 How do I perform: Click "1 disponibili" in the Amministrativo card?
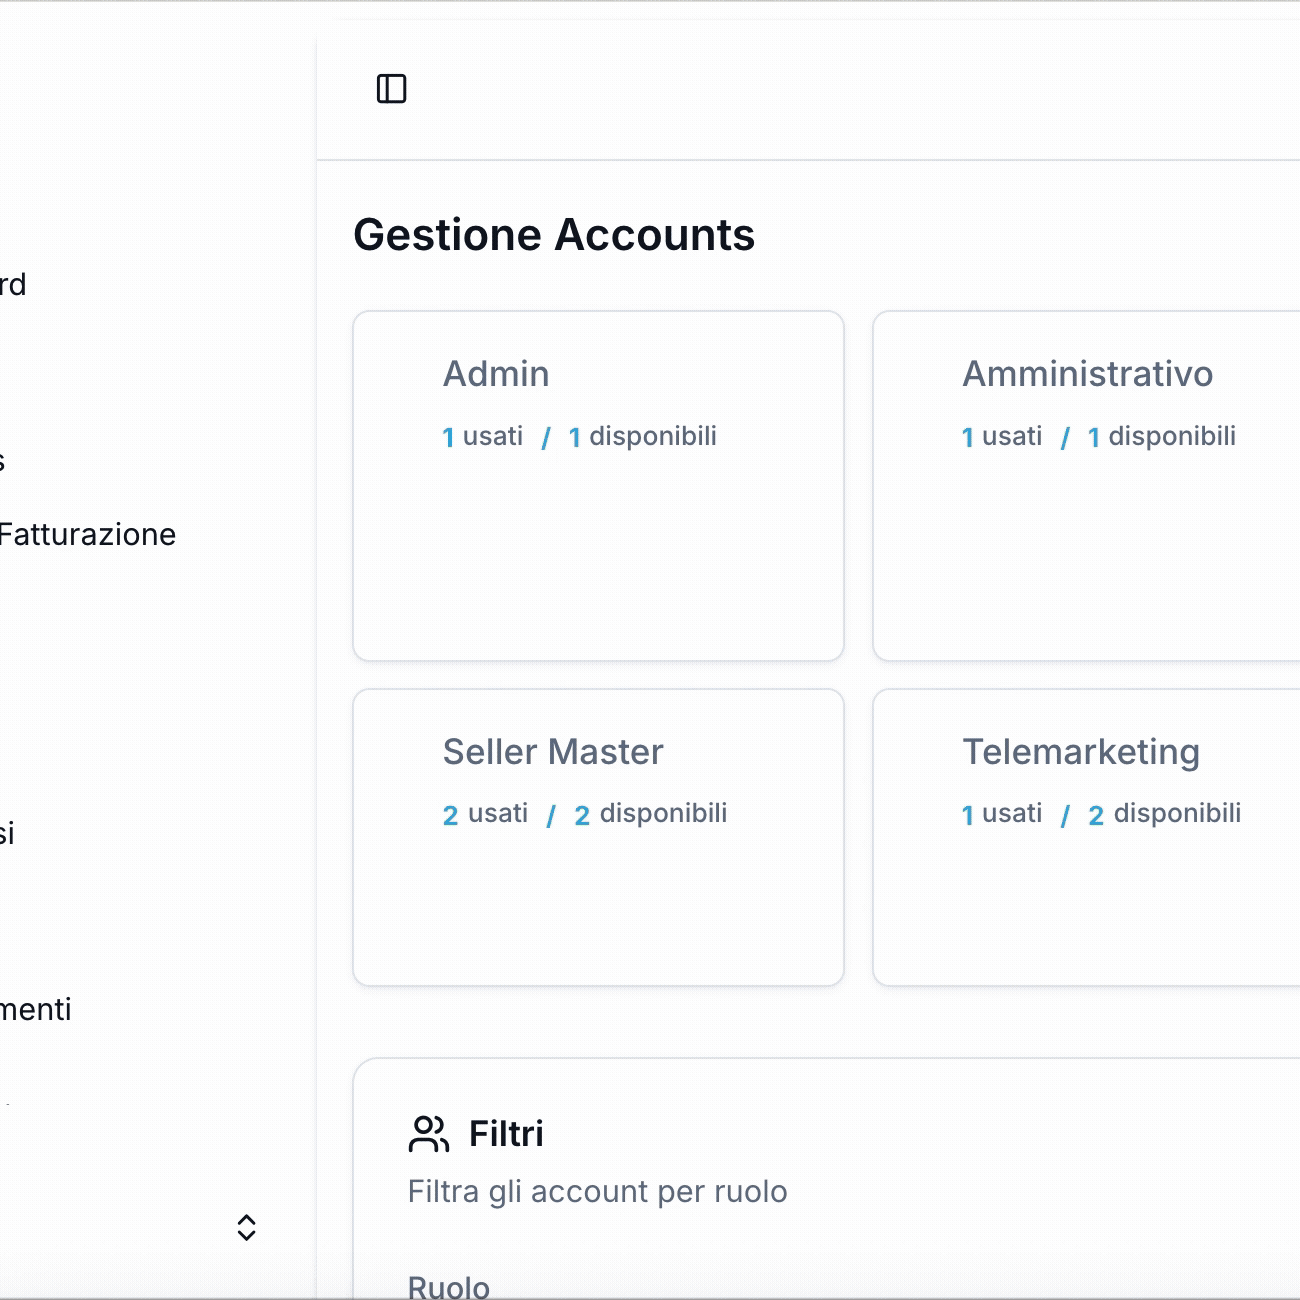[1162, 437]
